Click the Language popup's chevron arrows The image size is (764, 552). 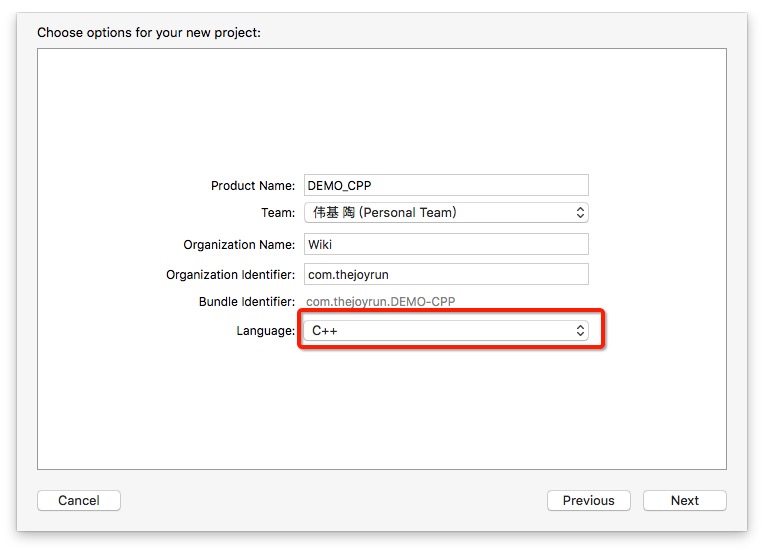tap(580, 330)
